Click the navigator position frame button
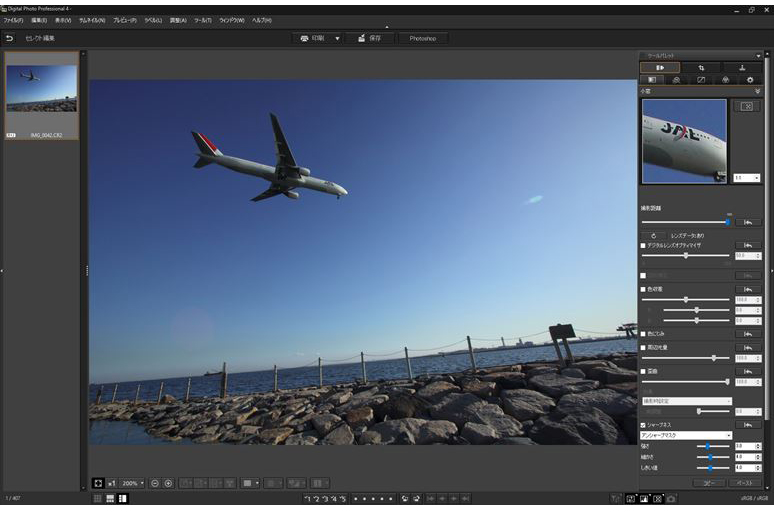The image size is (774, 516). 746,106
